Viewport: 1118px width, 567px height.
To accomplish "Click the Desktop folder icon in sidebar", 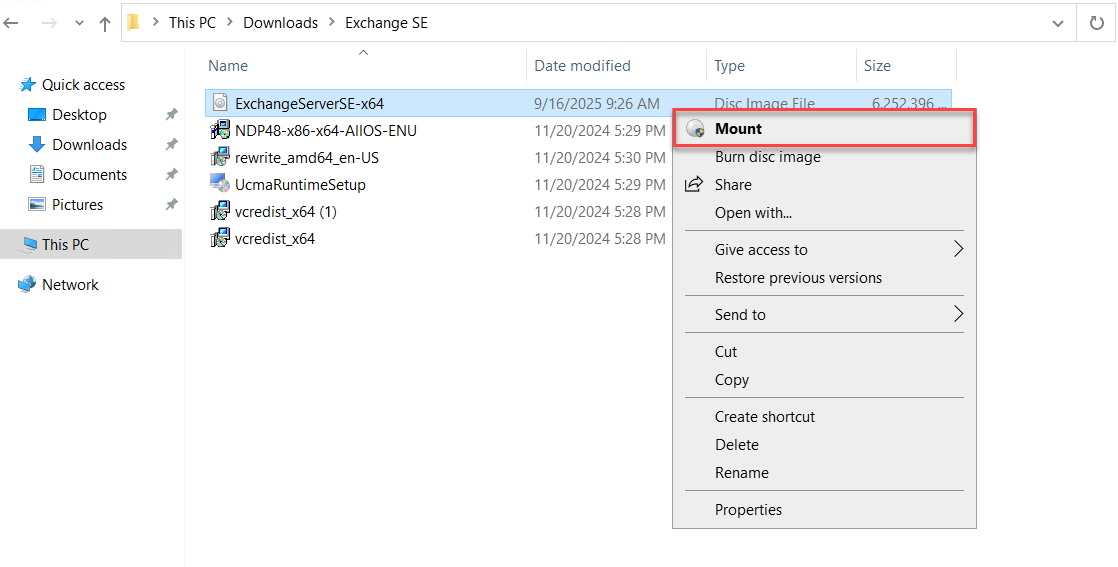I will tap(36, 115).
